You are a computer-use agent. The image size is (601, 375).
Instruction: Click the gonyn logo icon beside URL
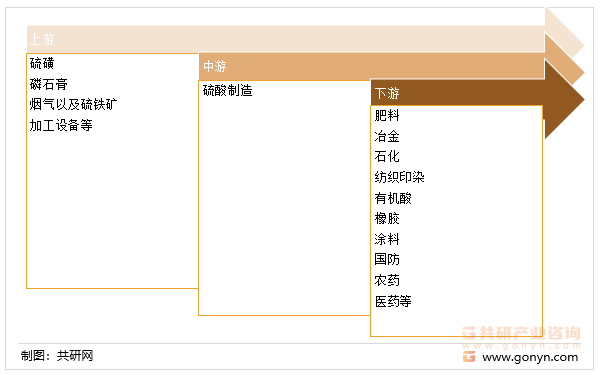[x=469, y=357]
